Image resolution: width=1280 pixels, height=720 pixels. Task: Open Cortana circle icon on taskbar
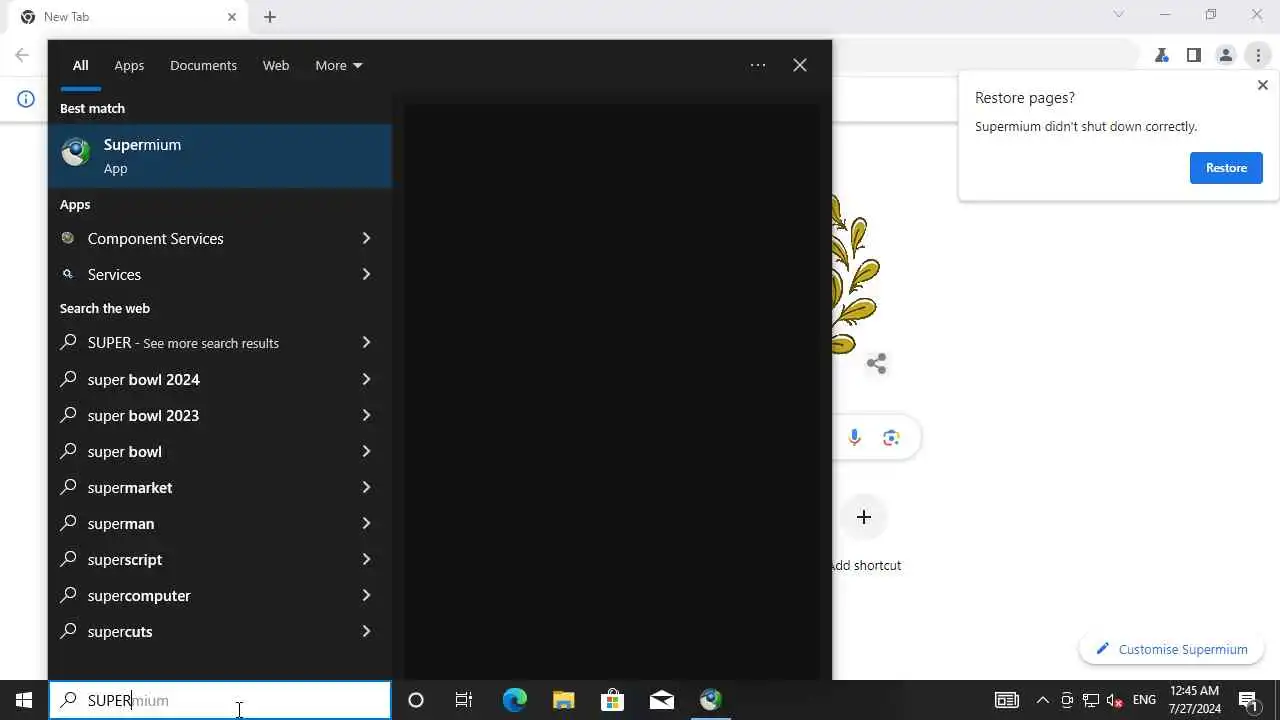[x=416, y=700]
